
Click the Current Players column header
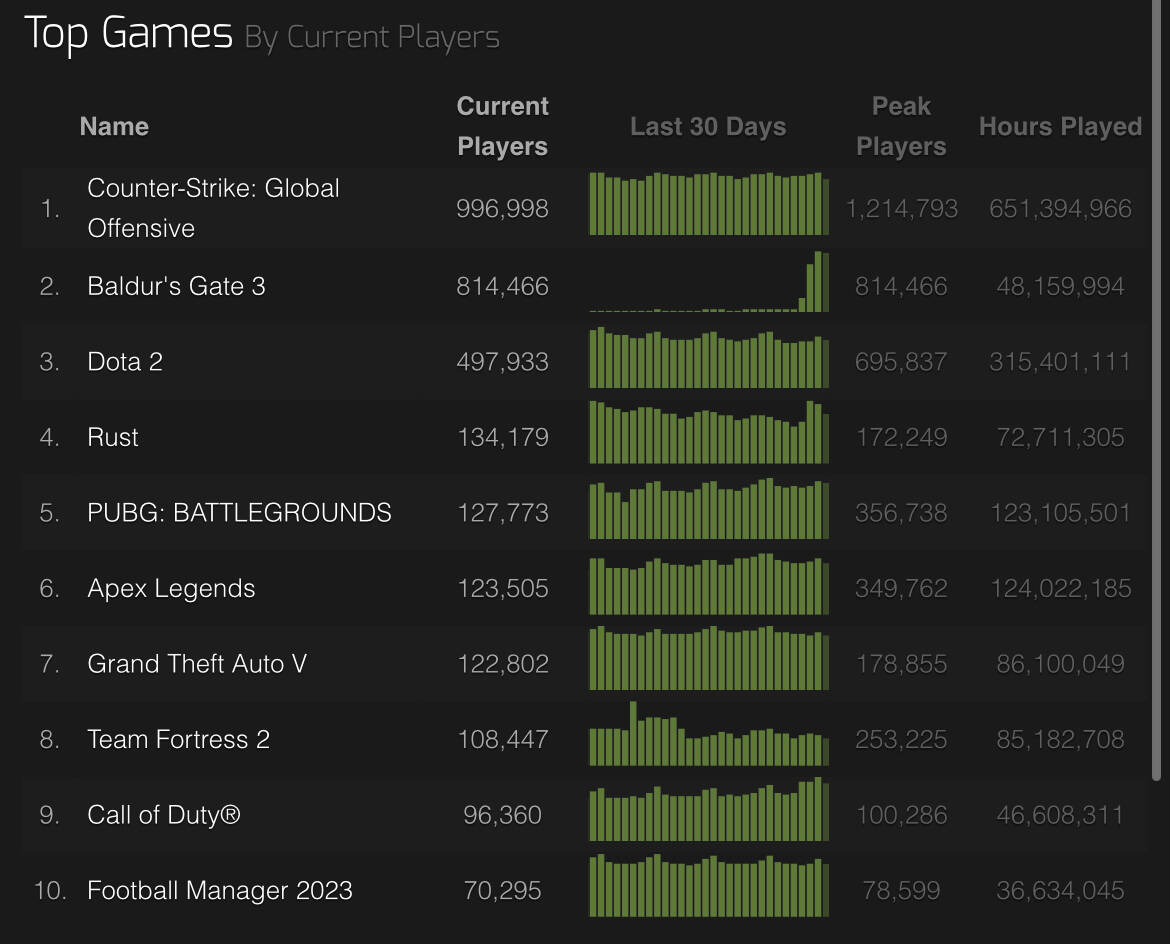tap(502, 126)
